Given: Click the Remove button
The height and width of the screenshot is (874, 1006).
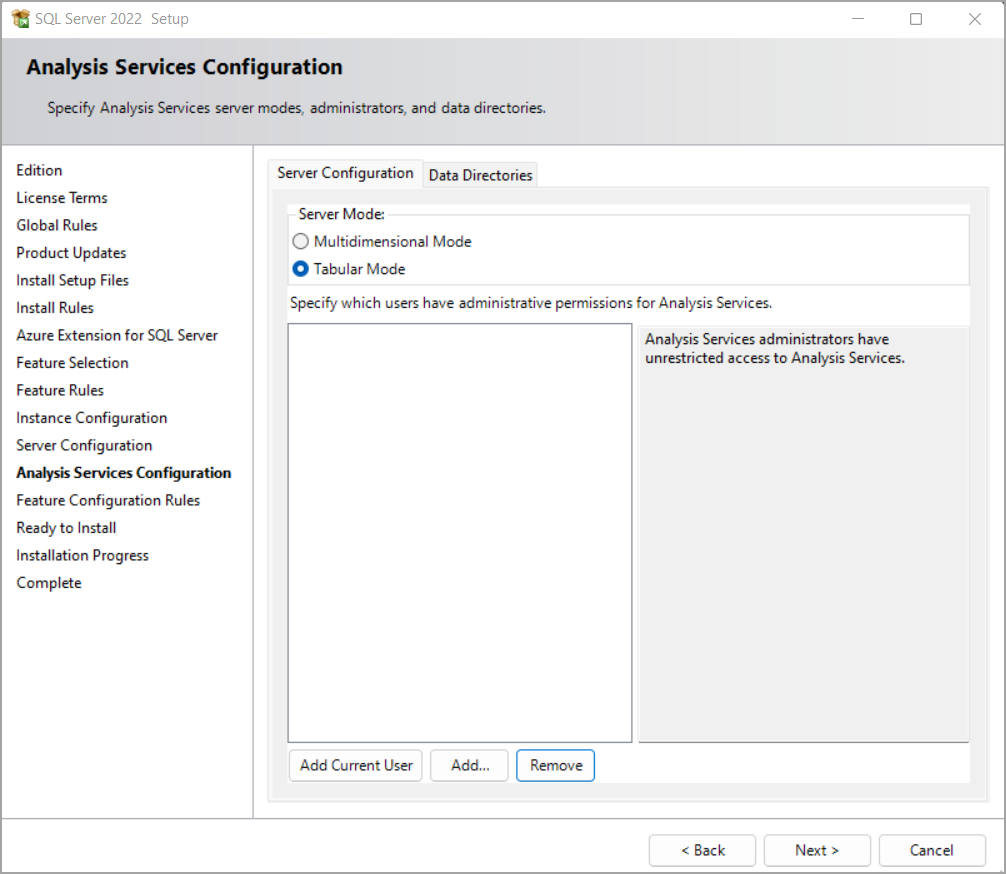Looking at the screenshot, I should coord(555,765).
